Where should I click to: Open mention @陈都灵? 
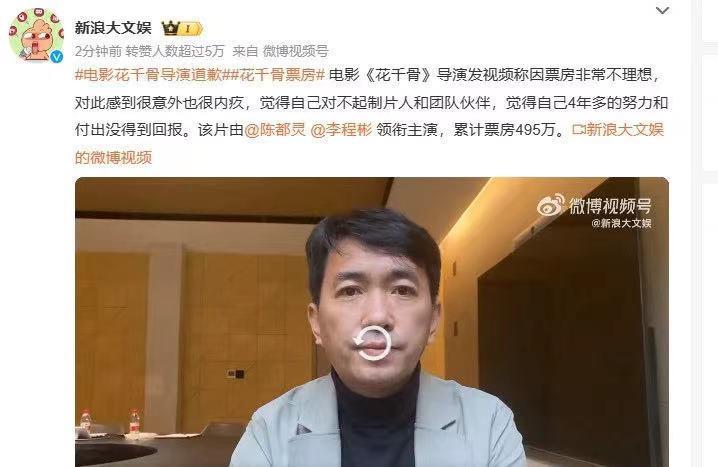tap(275, 130)
